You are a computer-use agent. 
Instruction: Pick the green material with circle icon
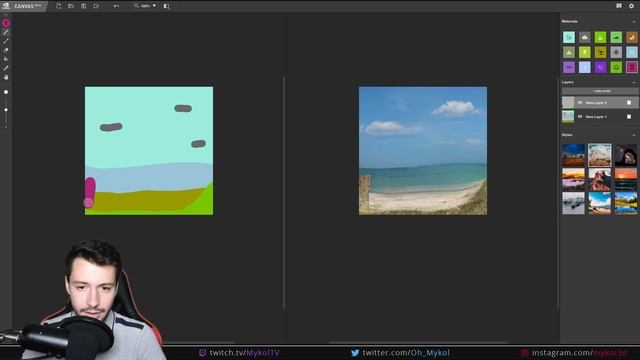[x=616, y=67]
